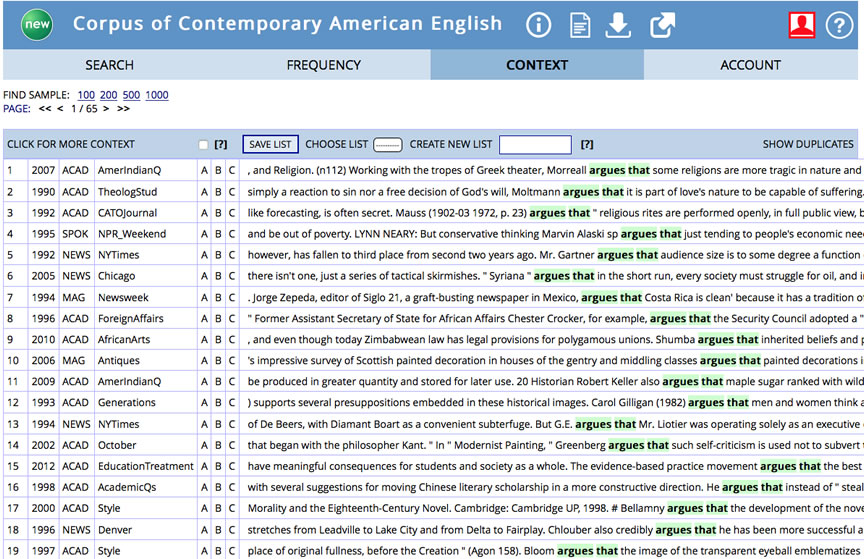
Task: Open source Chicago in row 6
Action: coord(116,276)
